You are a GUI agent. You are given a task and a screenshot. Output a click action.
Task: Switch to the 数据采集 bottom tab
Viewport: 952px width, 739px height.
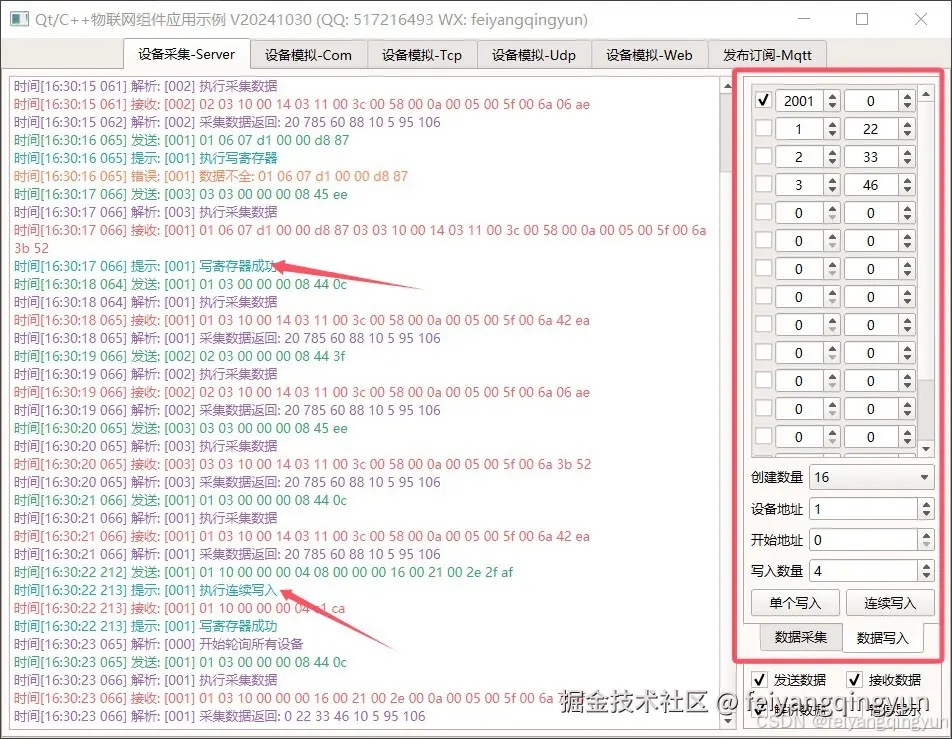(x=801, y=637)
